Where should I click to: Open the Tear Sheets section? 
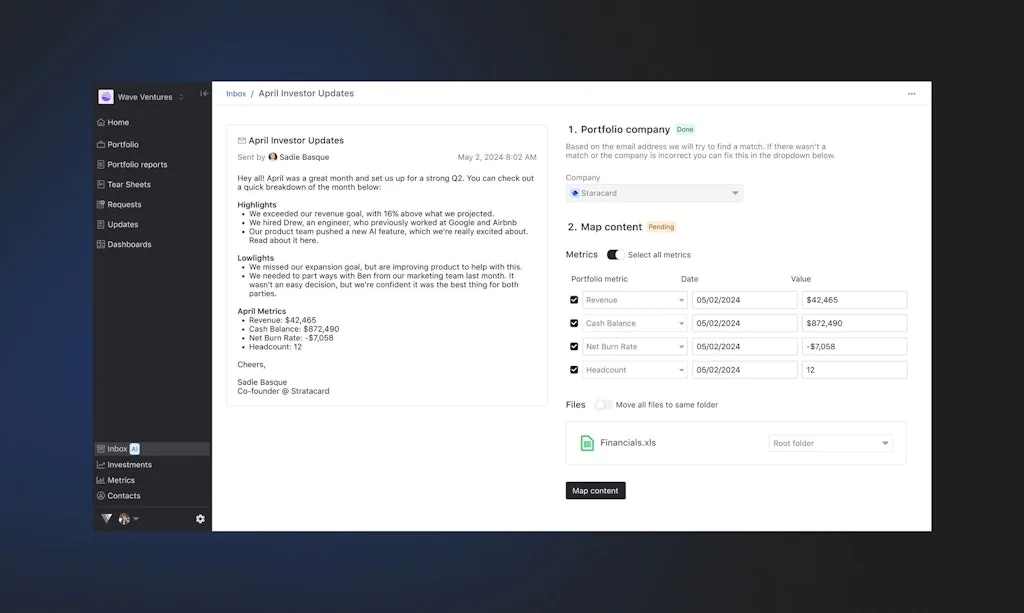(127, 184)
